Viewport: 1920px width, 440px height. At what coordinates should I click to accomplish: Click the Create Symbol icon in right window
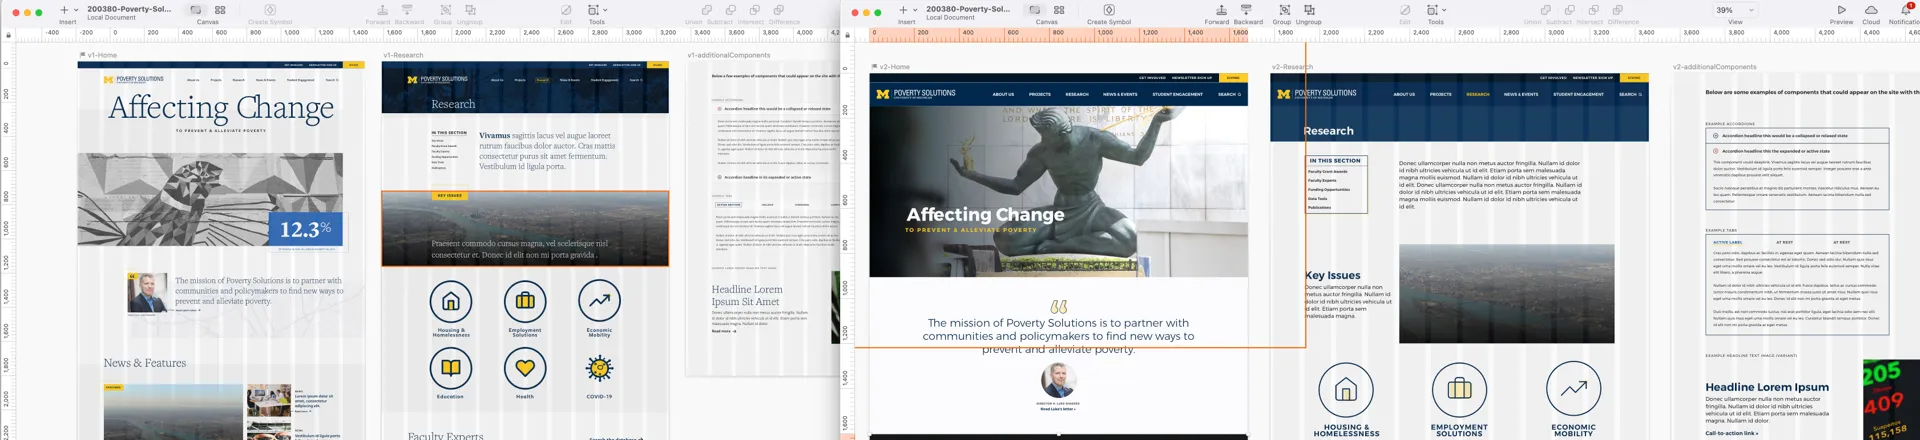(1108, 10)
